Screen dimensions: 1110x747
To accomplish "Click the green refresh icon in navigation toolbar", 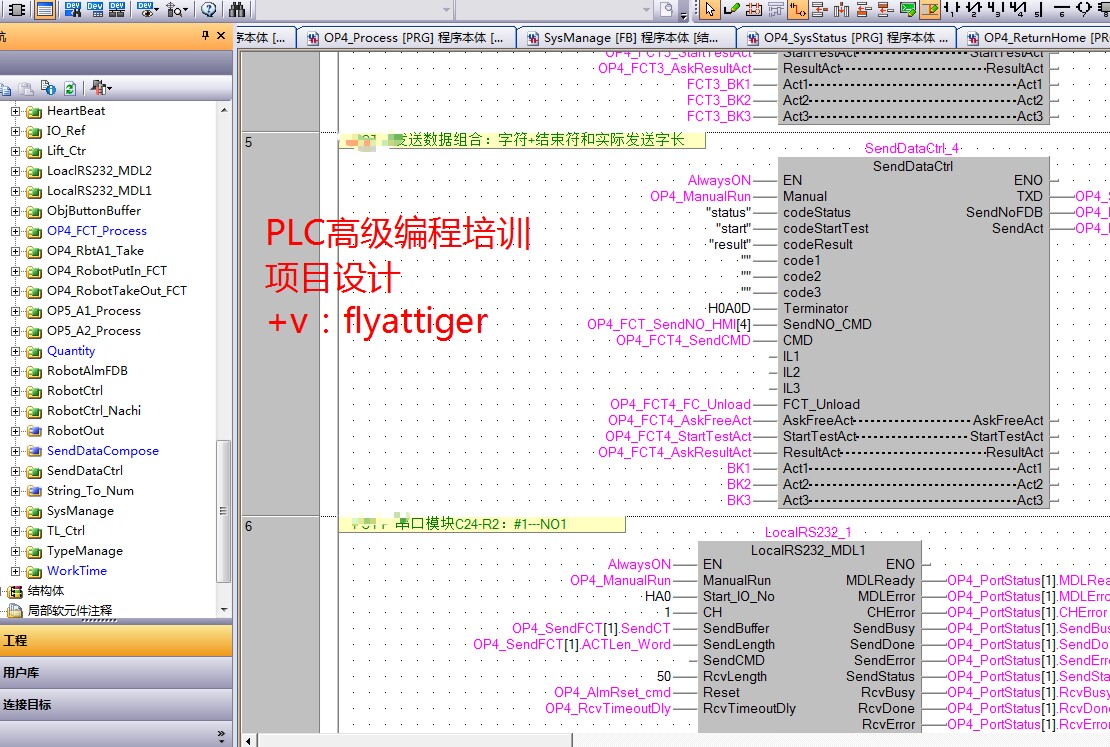I will pos(69,88).
